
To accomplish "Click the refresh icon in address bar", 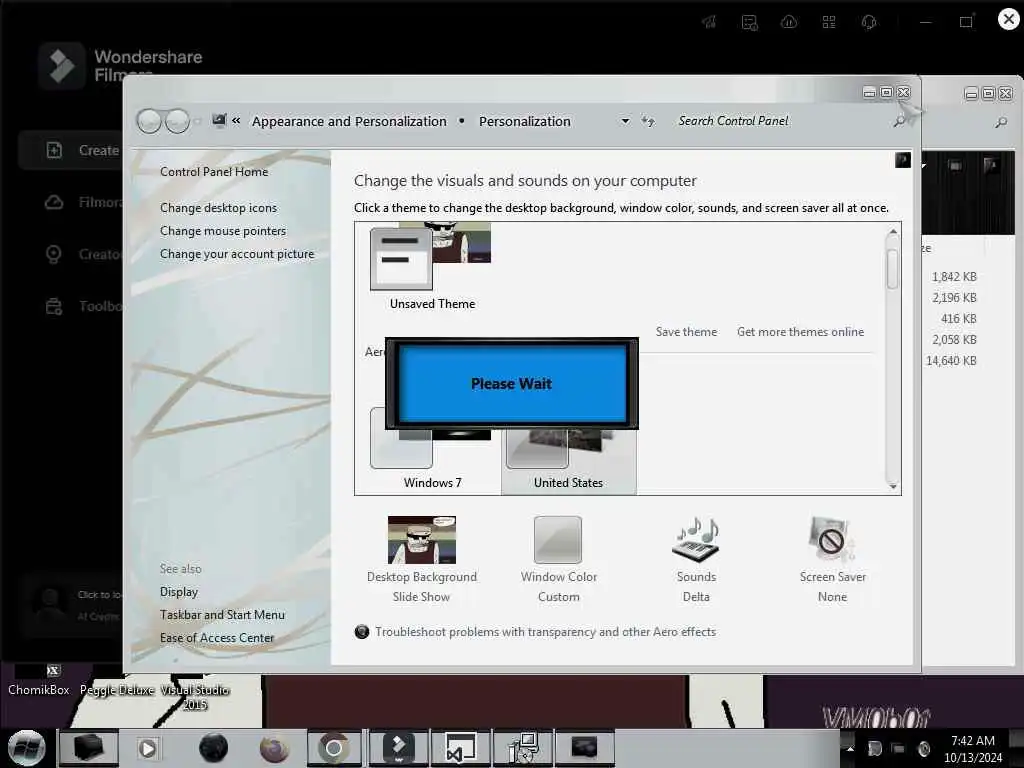I will [648, 121].
